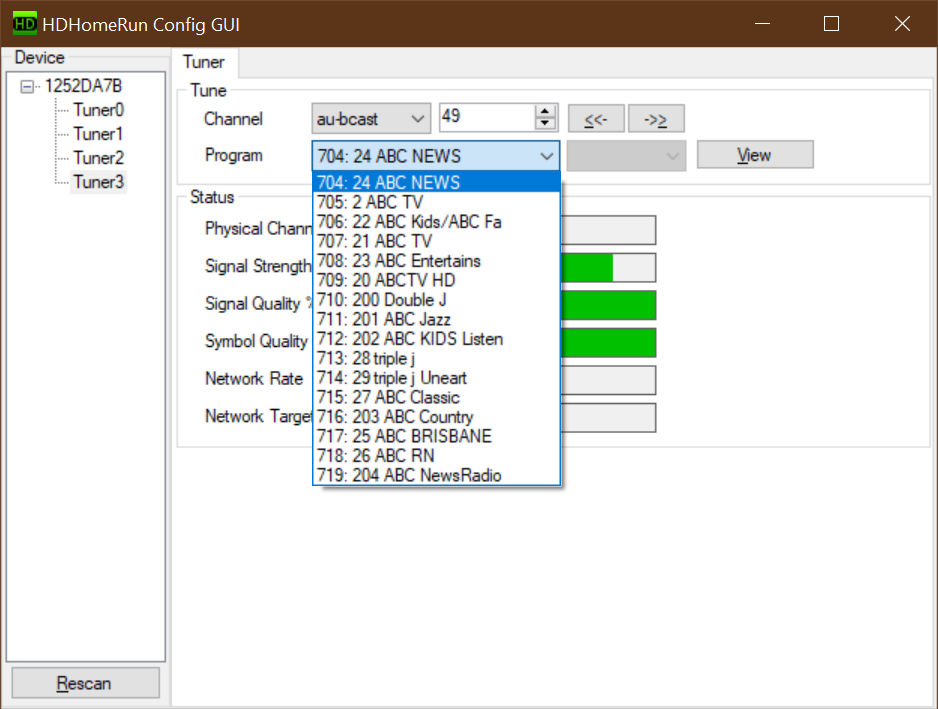Collapse the Program dropdown arrow
This screenshot has height=709, width=938.
pyautogui.click(x=546, y=156)
